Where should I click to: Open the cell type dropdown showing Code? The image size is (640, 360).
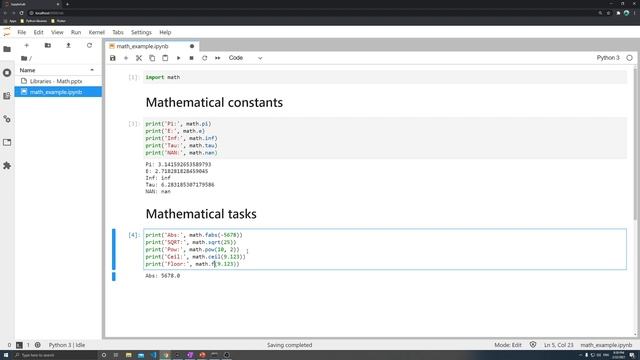245,58
